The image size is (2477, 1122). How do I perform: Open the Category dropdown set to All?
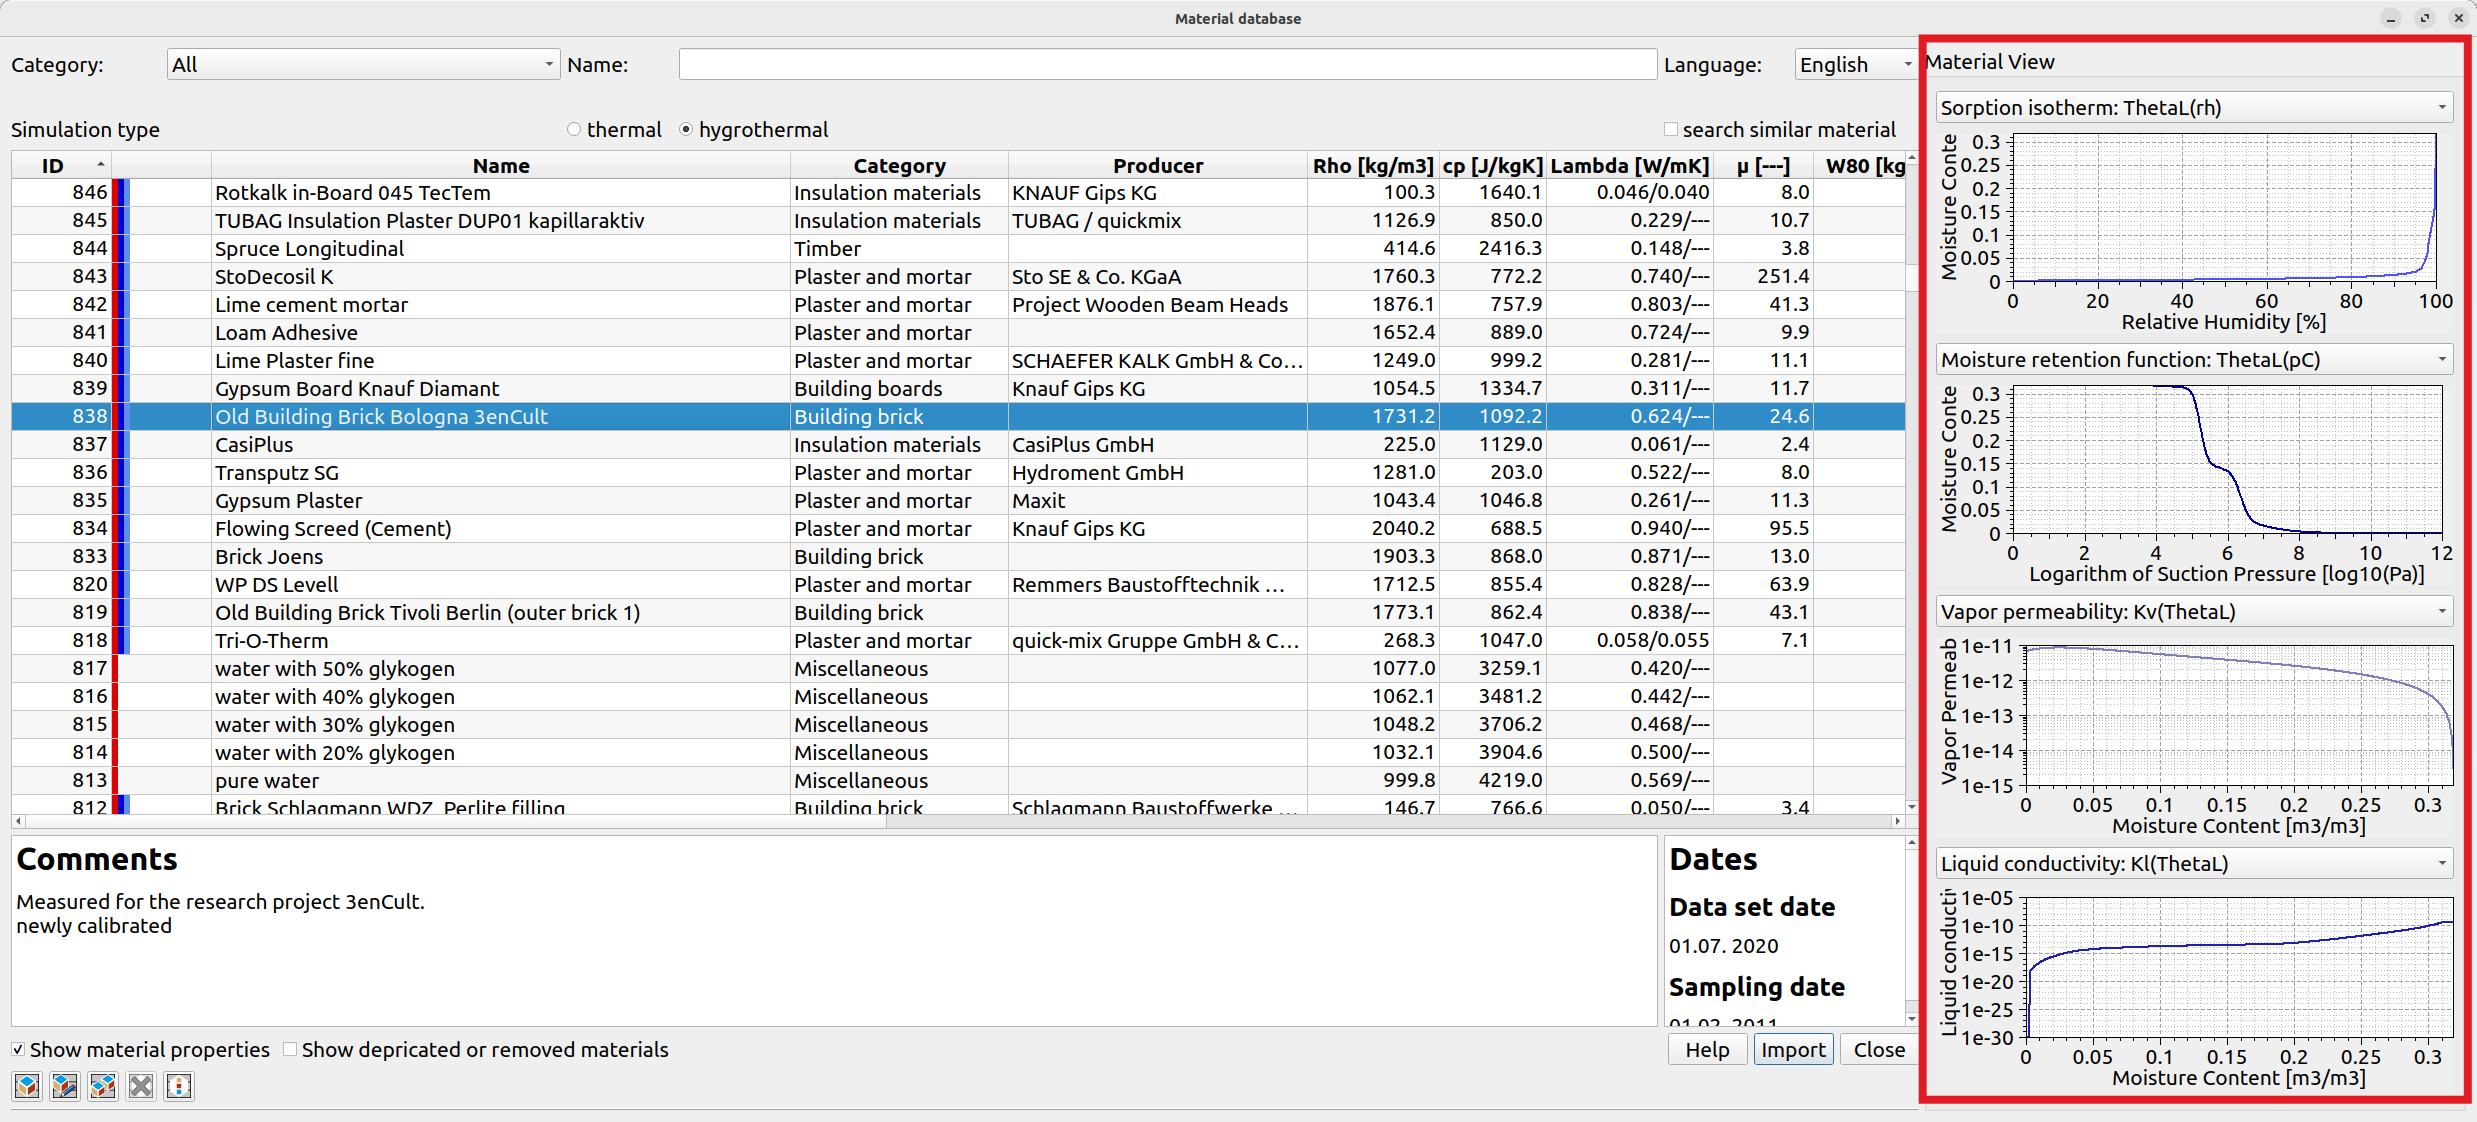point(363,65)
